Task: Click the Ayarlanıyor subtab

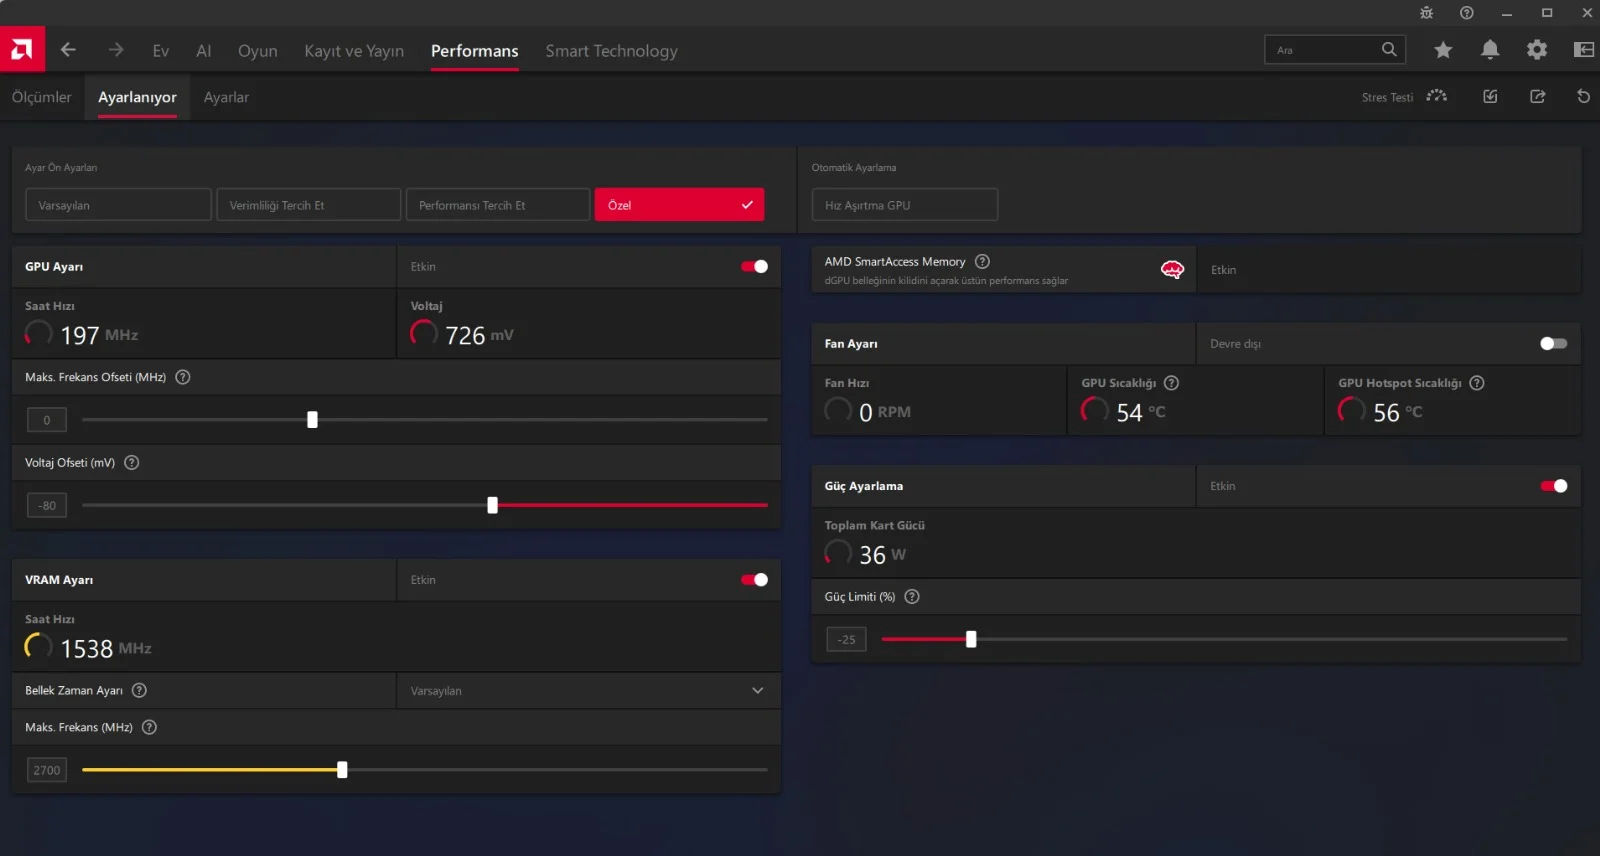Action: pos(137,97)
